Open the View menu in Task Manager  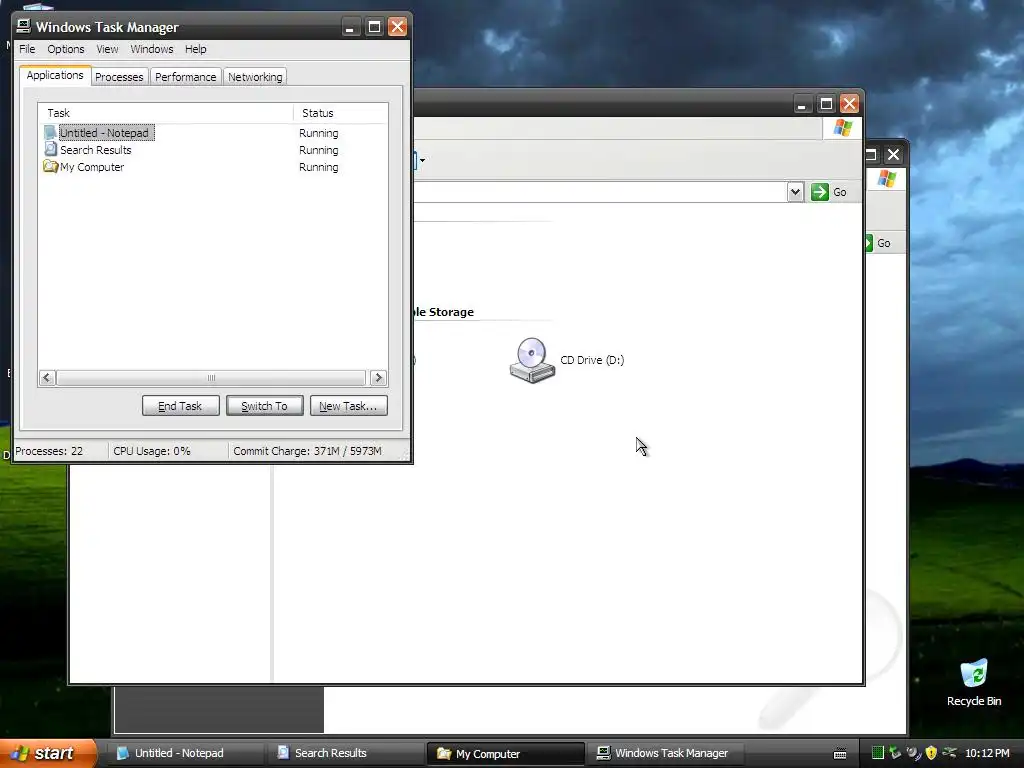[107, 49]
